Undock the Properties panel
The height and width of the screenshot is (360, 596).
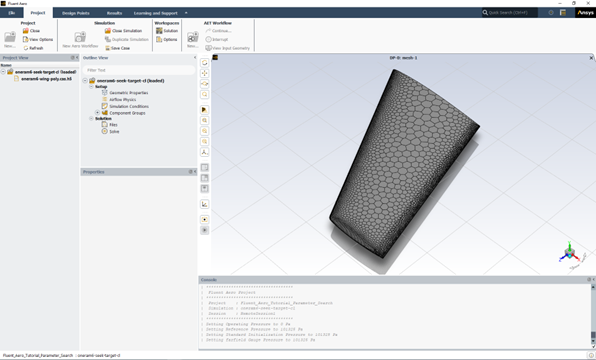(190, 172)
